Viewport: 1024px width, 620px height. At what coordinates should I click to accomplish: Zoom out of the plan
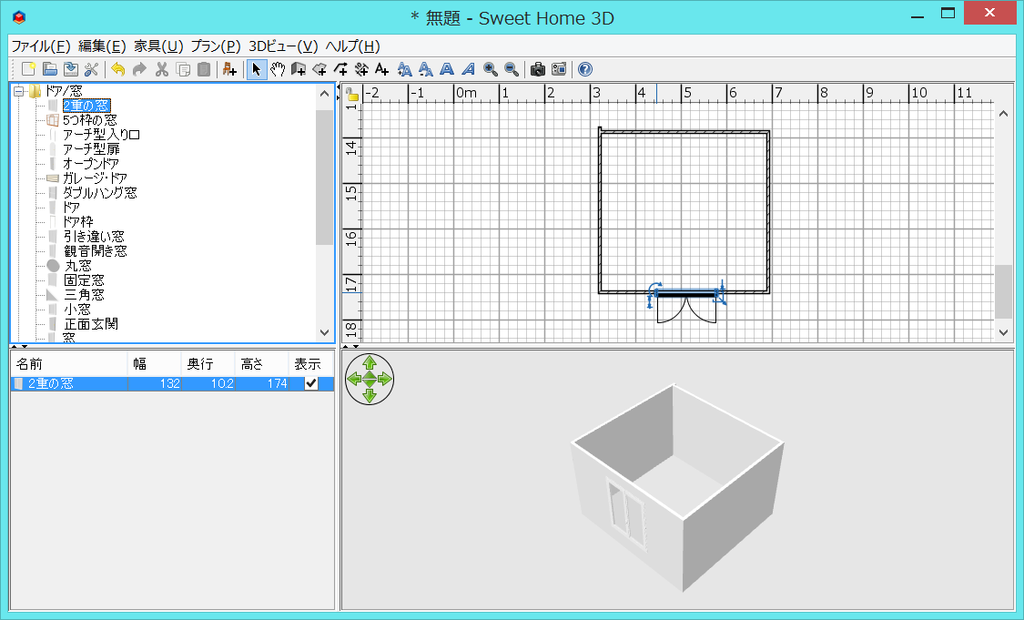pyautogui.click(x=511, y=69)
